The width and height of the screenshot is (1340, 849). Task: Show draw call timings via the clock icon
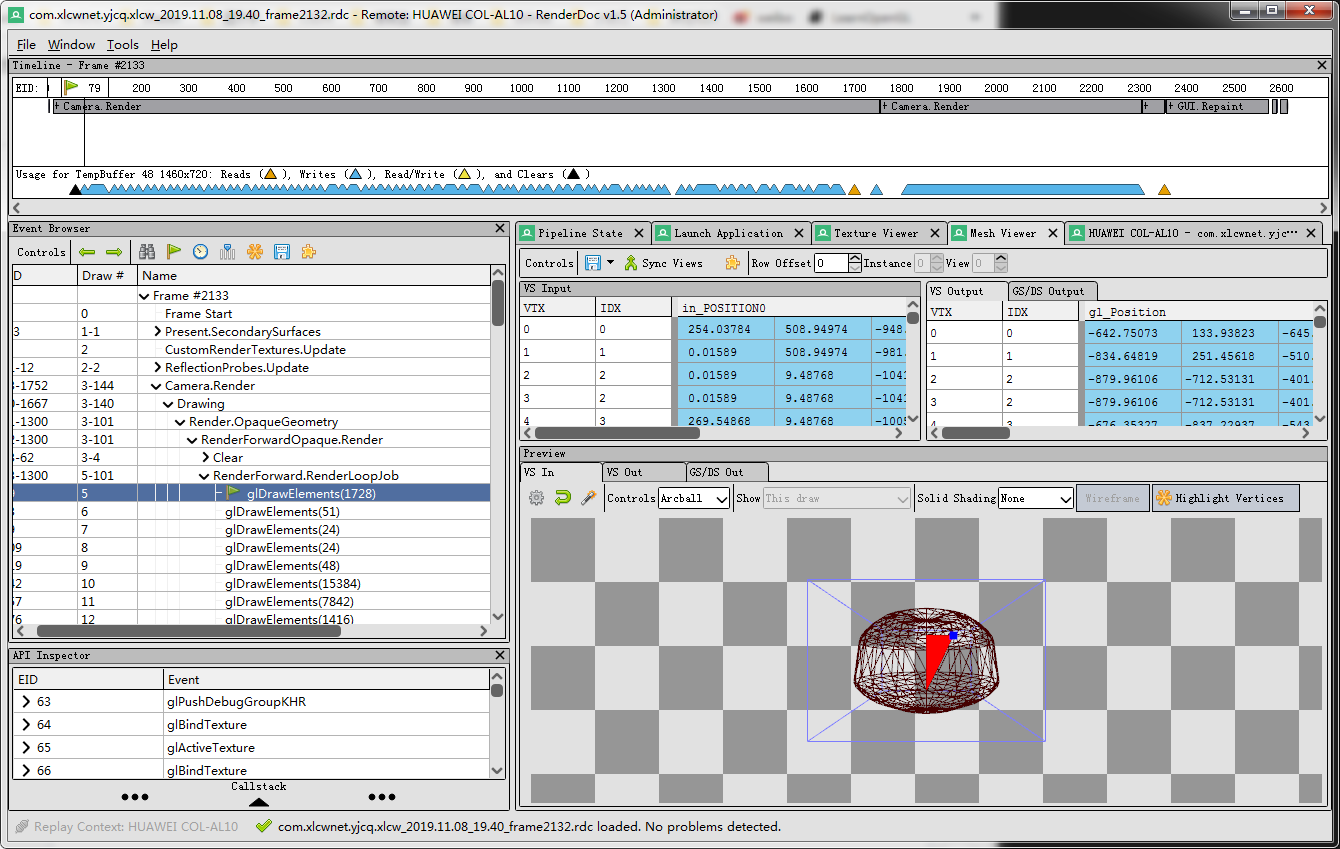pyautogui.click(x=200, y=252)
